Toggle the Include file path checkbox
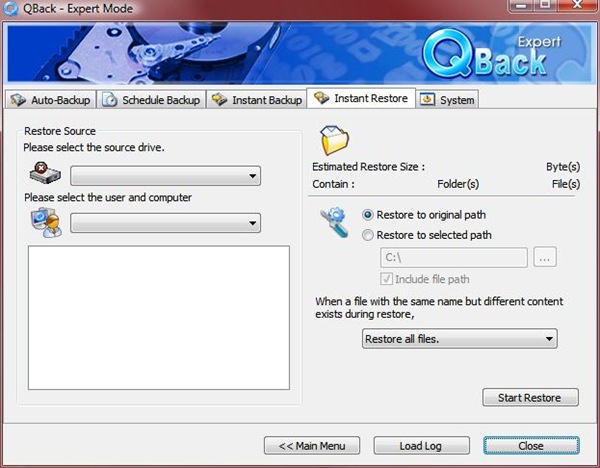The width and height of the screenshot is (600, 468). (x=386, y=278)
